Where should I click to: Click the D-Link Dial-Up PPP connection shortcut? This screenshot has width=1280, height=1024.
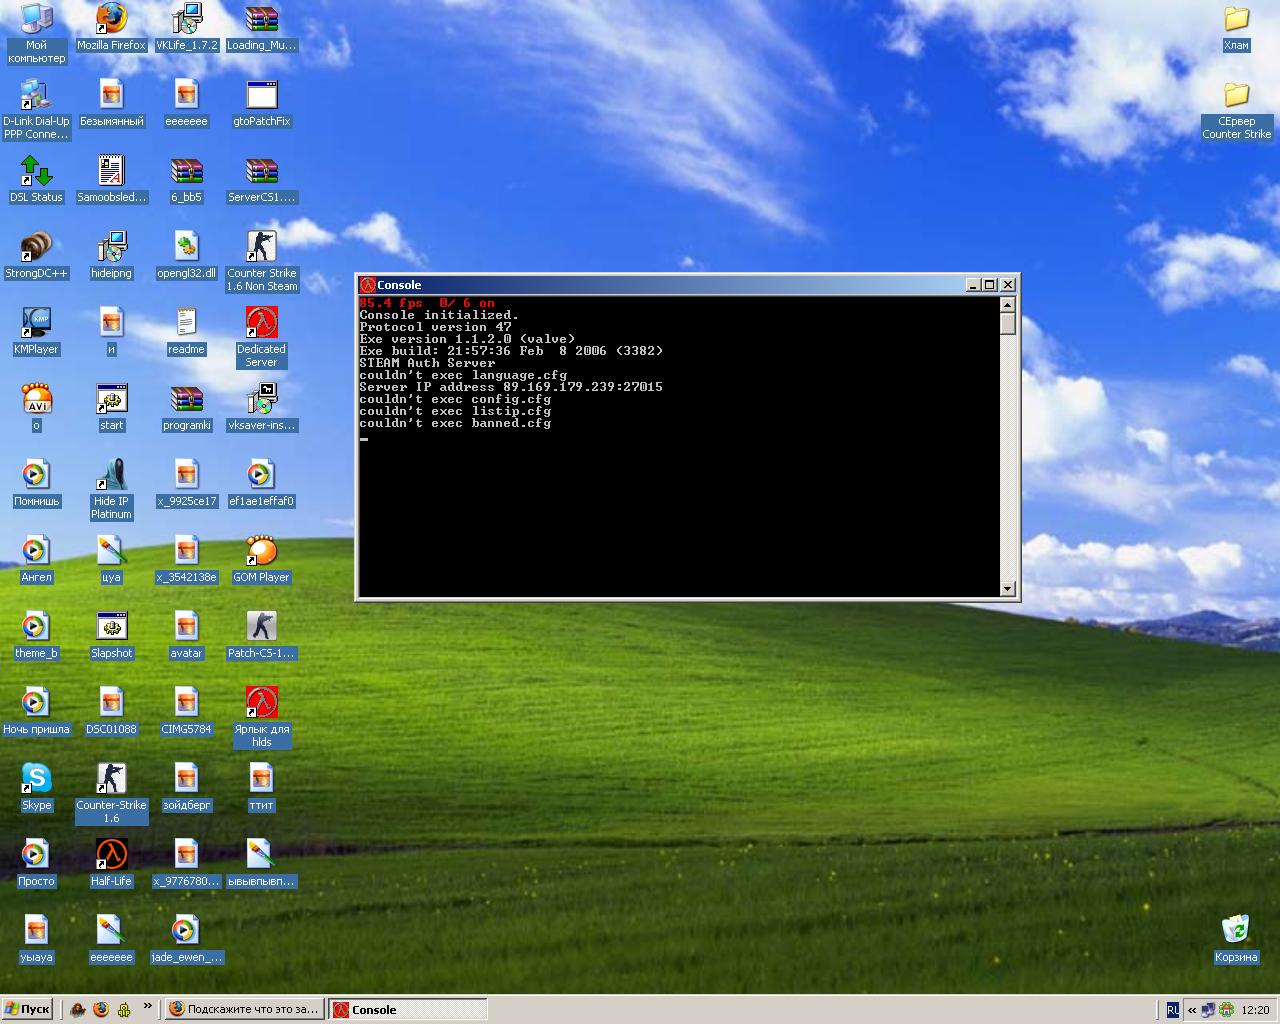pos(36,109)
